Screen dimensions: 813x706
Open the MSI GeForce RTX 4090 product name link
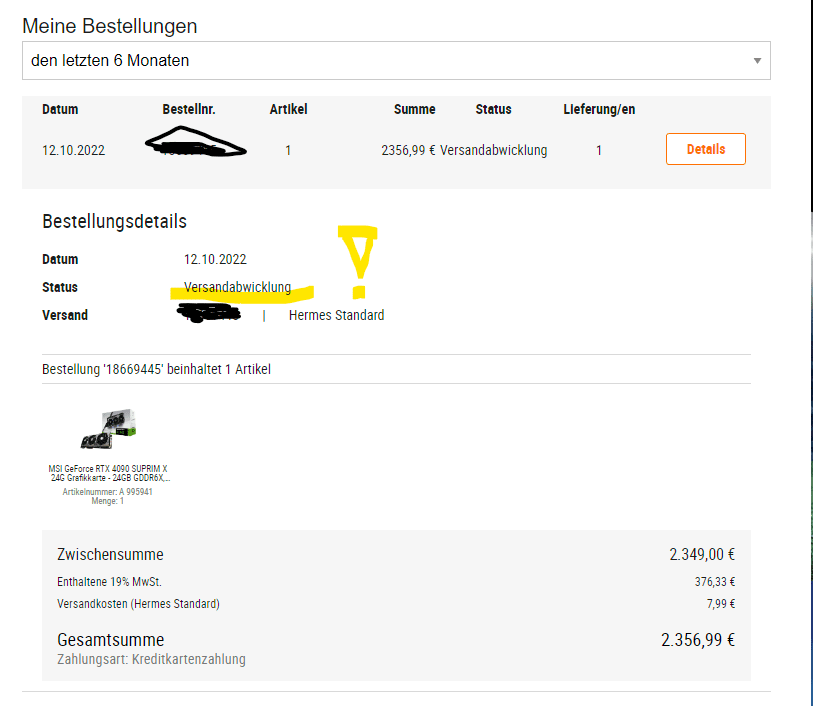click(x=108, y=473)
